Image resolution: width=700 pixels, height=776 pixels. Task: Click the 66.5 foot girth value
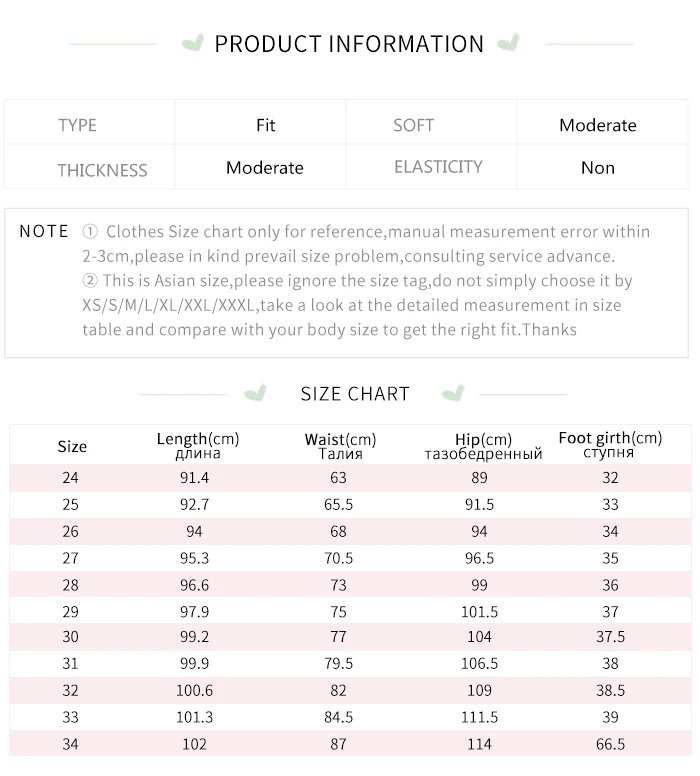click(610, 744)
